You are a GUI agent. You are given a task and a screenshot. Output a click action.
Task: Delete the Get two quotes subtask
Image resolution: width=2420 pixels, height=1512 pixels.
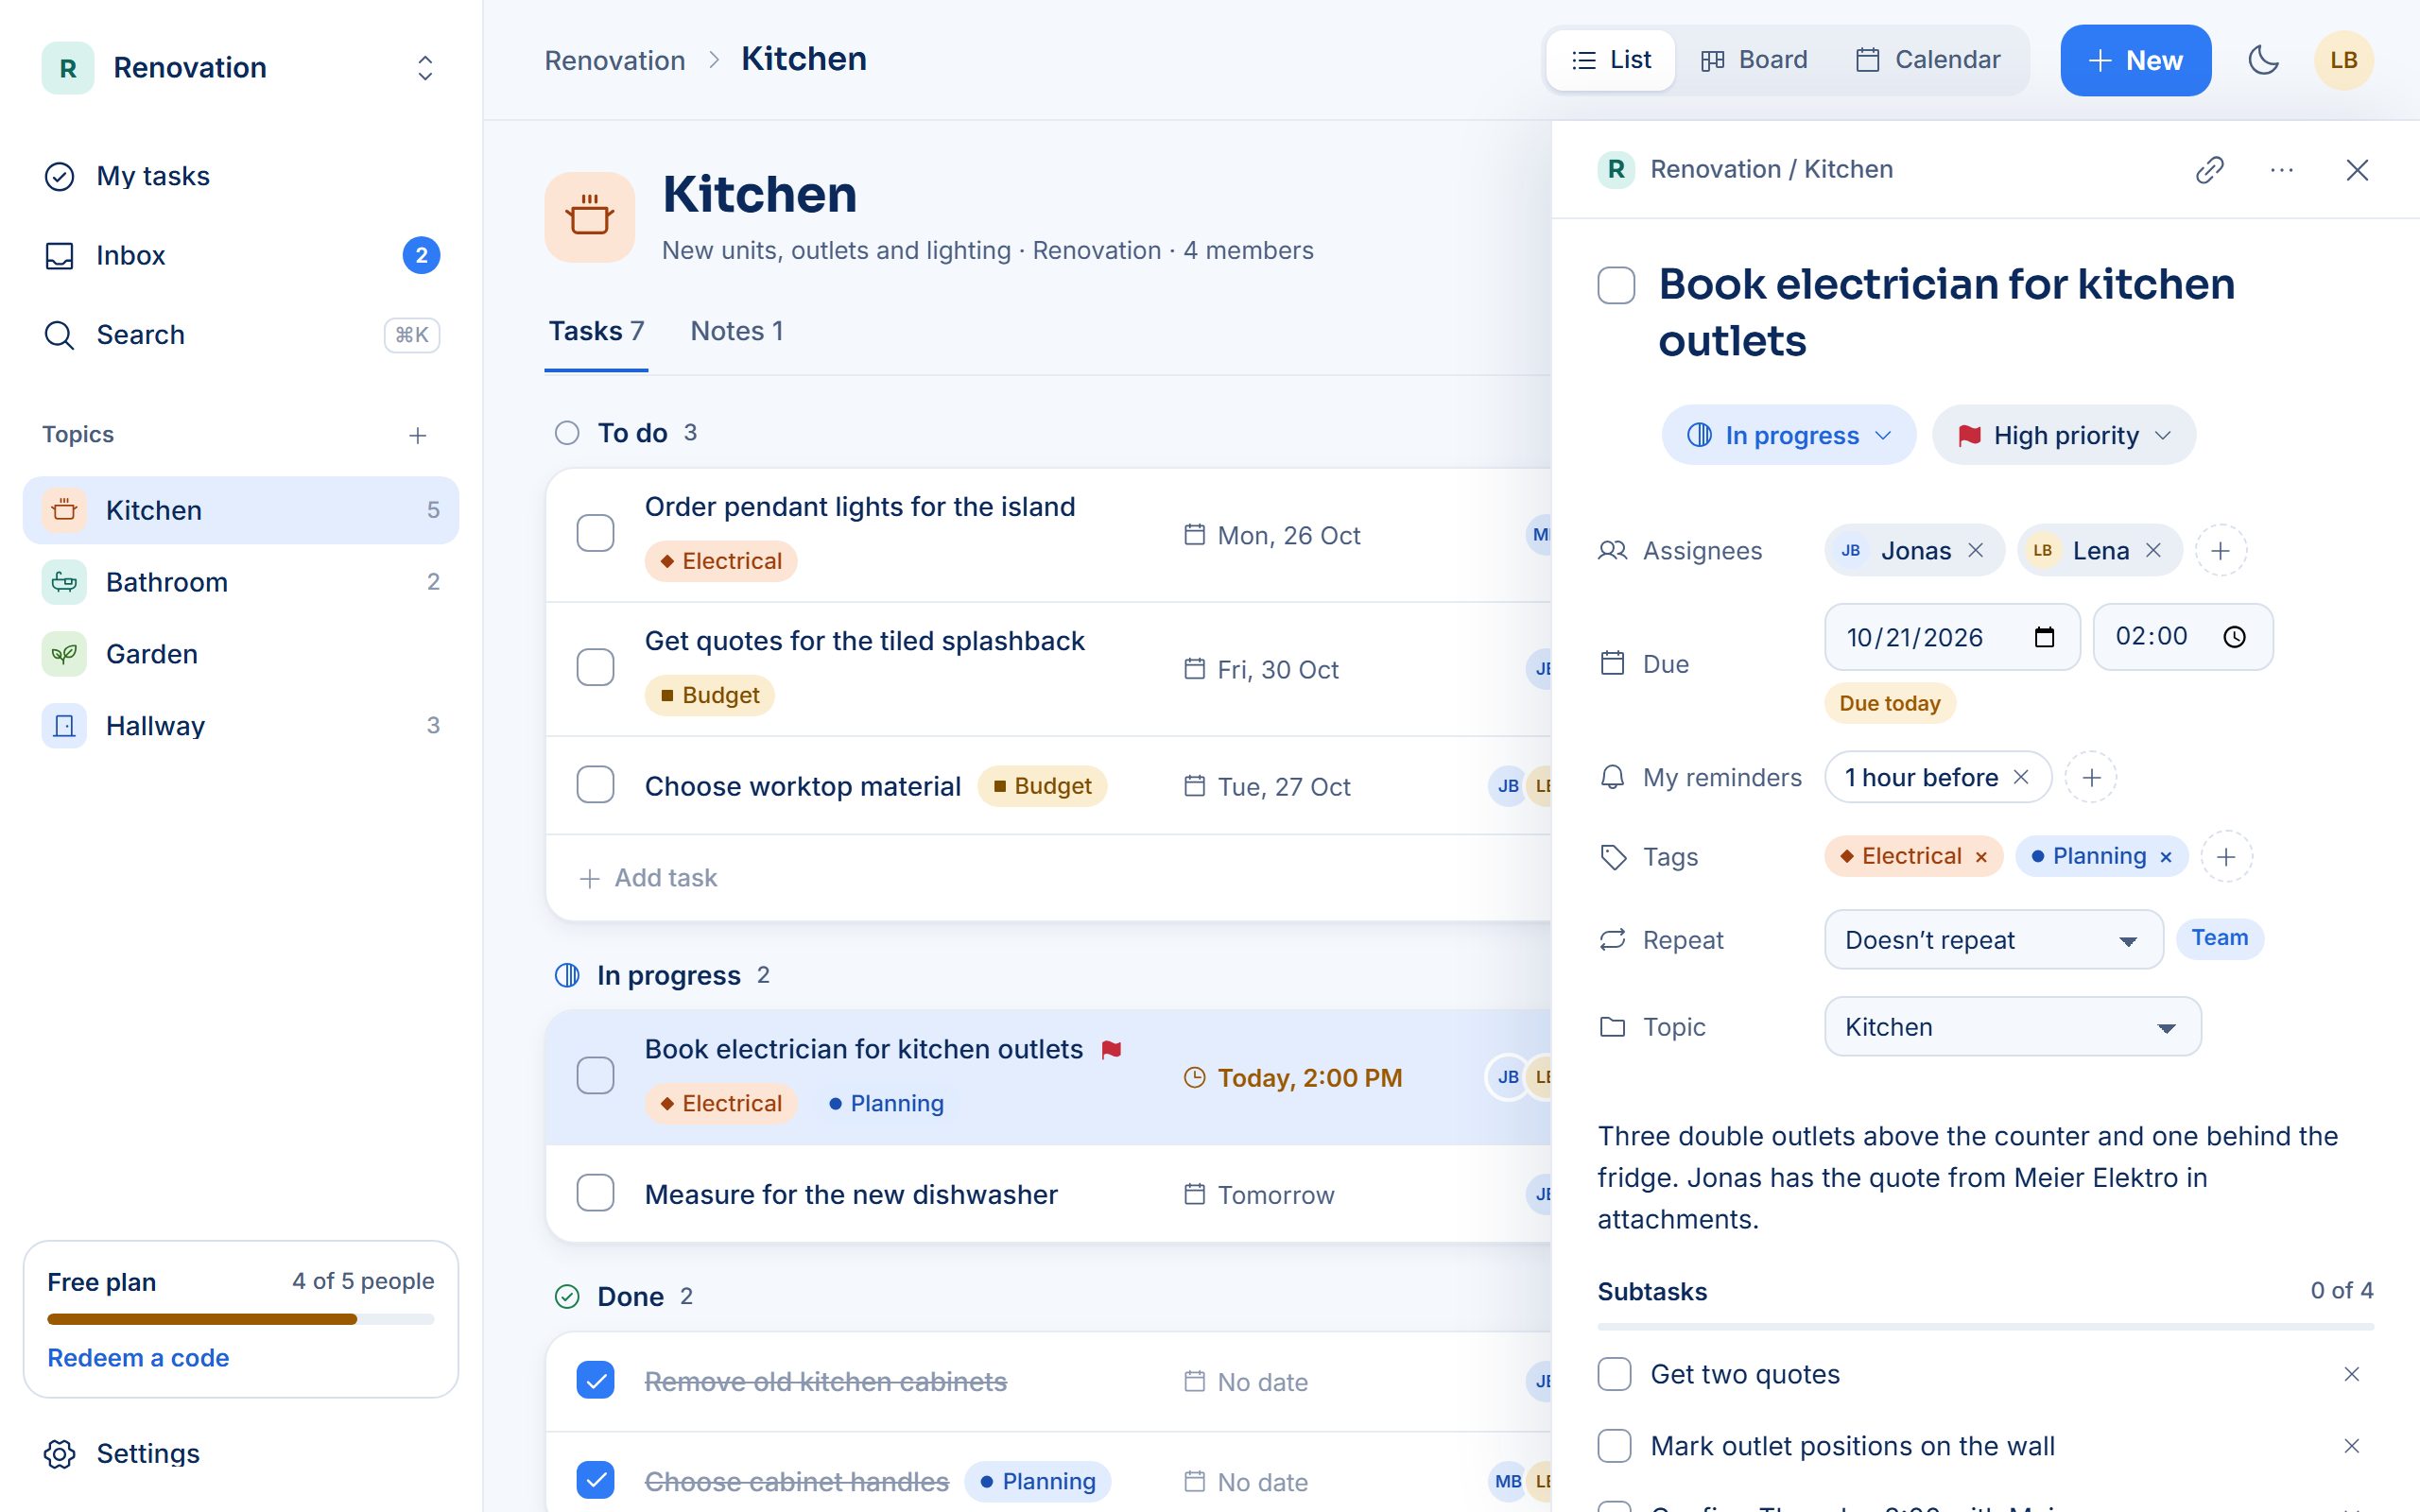[x=2352, y=1374]
